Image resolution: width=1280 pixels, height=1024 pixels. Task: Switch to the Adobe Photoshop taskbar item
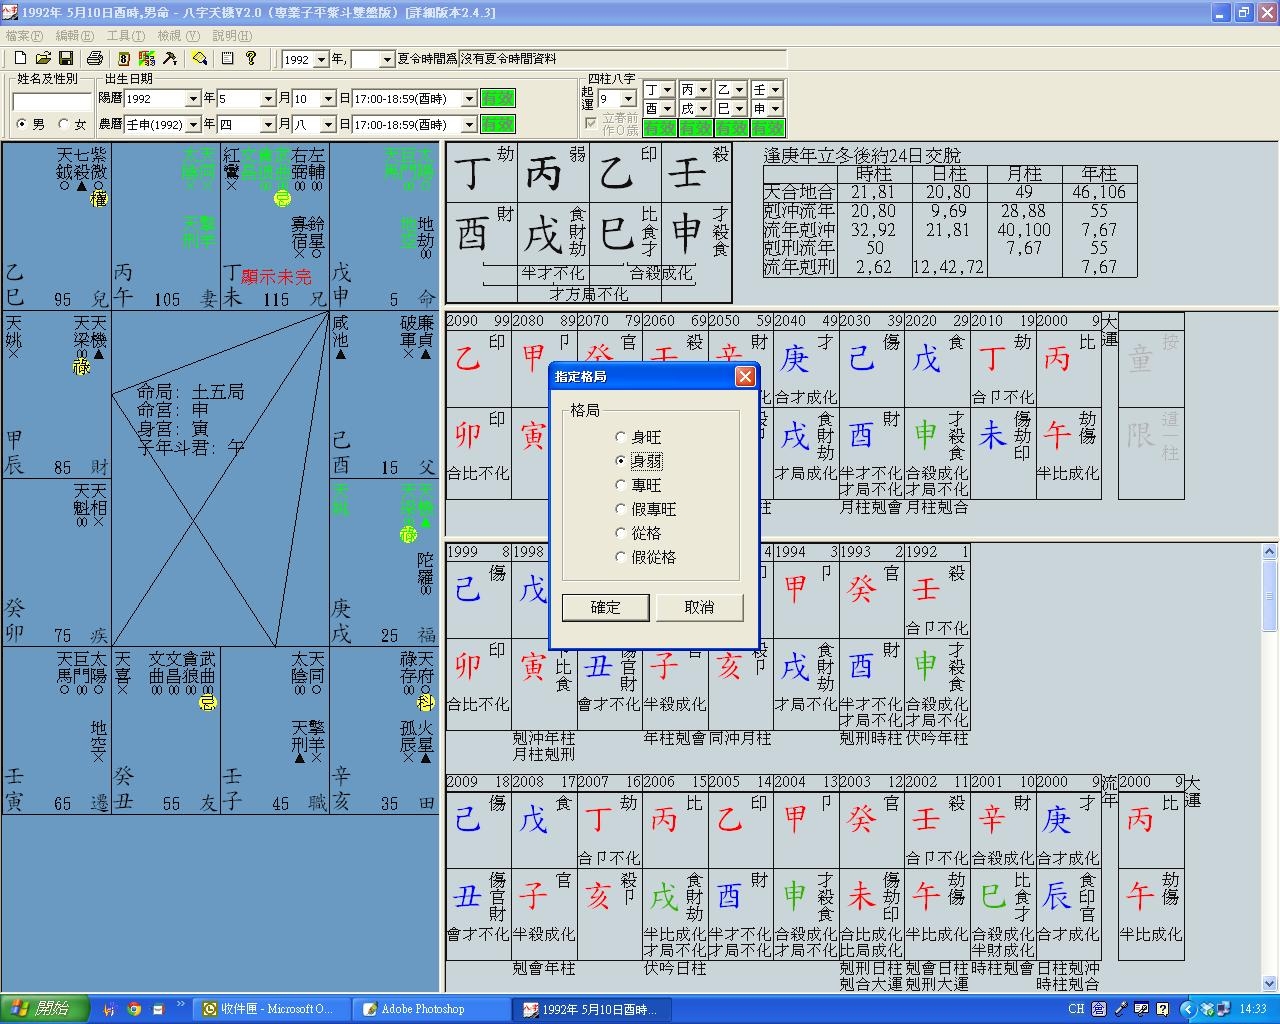pyautogui.click(x=431, y=1009)
